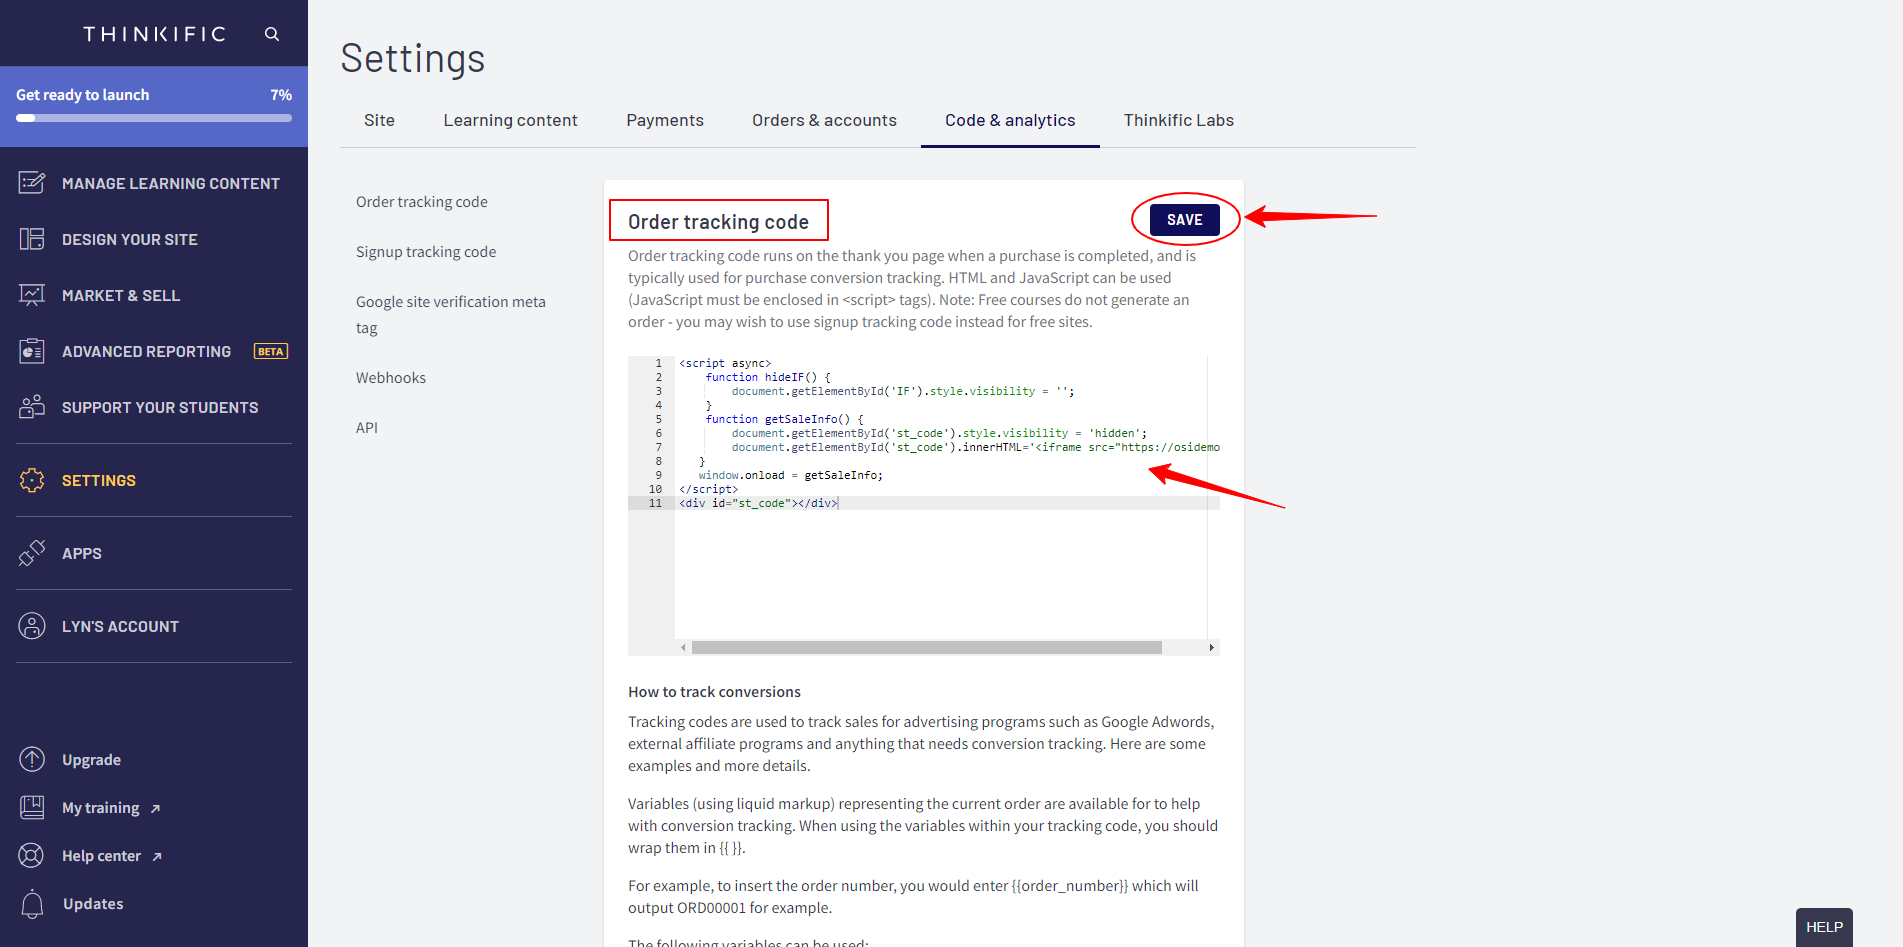The height and width of the screenshot is (947, 1903).
Task: Open the Updates link
Action: pyautogui.click(x=93, y=904)
